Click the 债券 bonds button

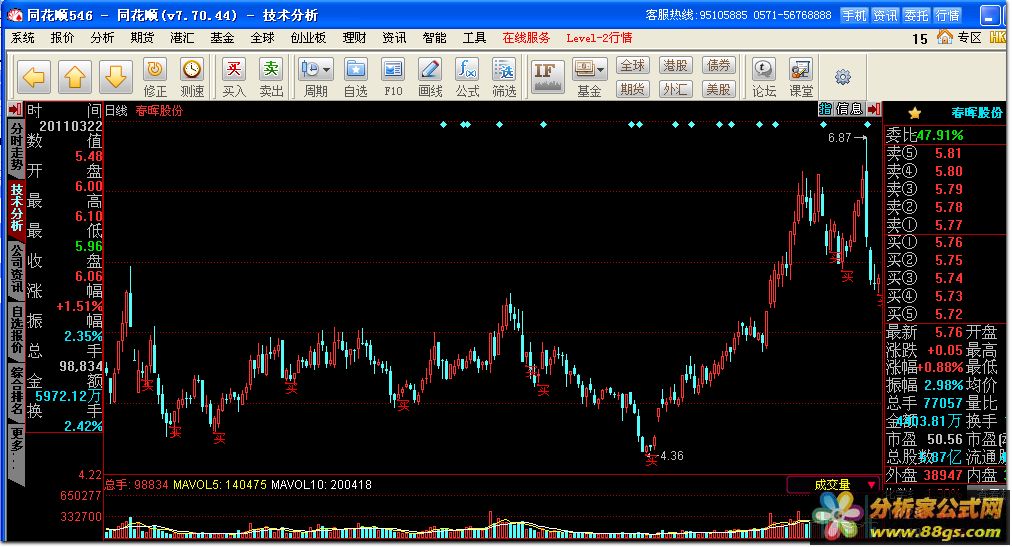click(718, 65)
